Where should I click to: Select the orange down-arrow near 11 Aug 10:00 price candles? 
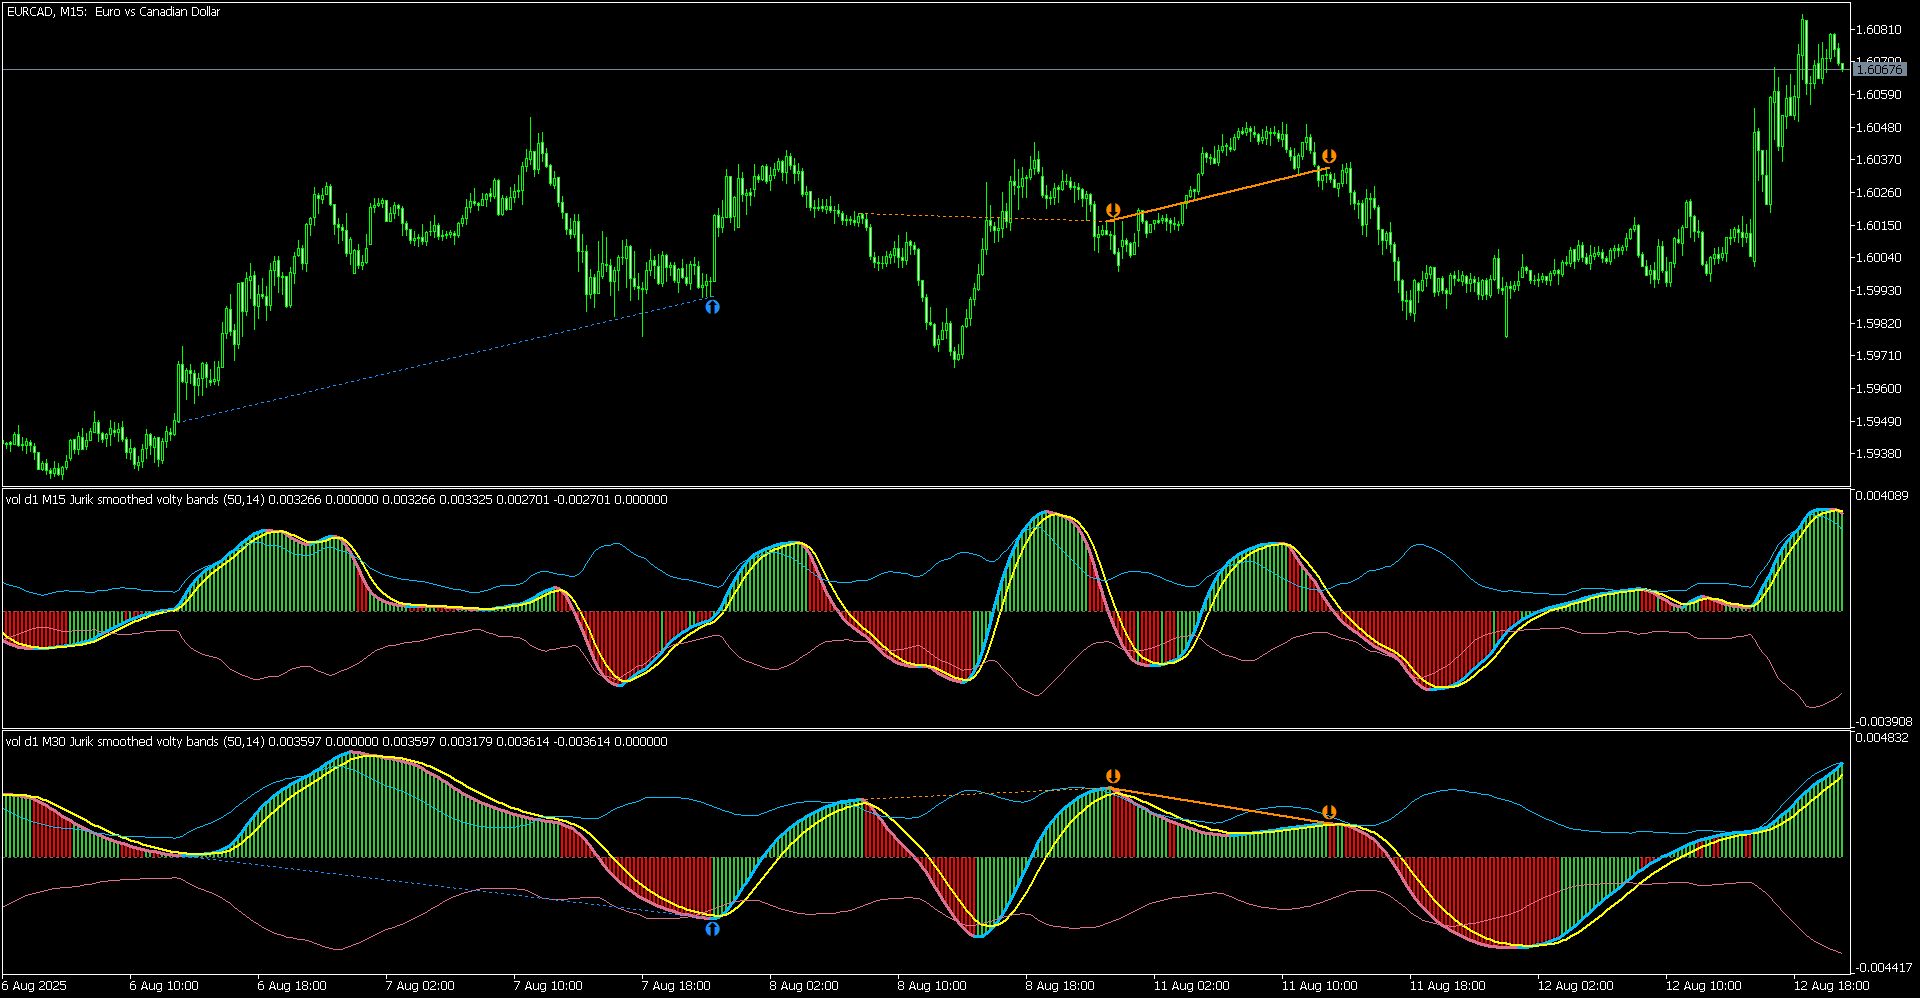pos(1329,156)
